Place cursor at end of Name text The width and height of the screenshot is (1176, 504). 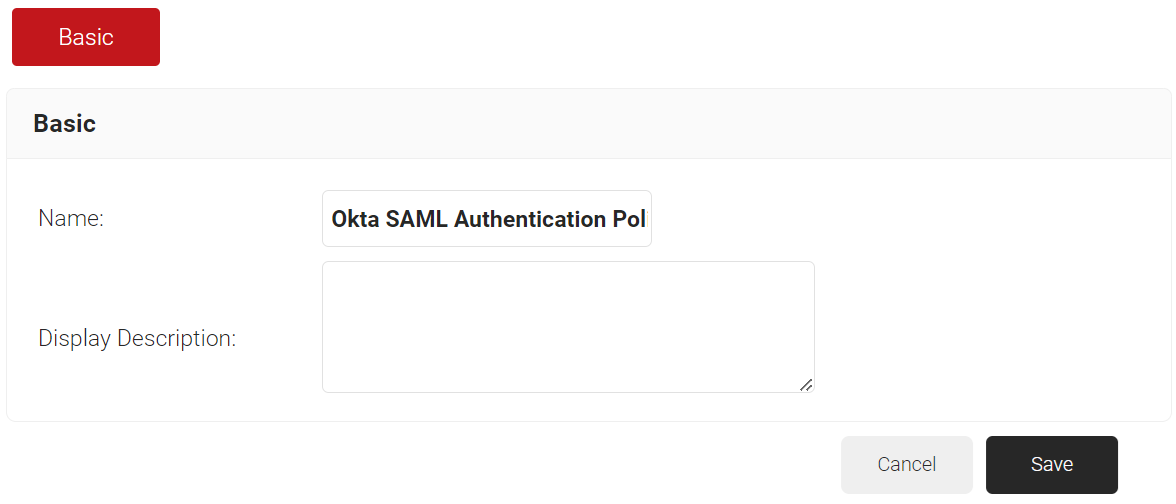pos(647,219)
